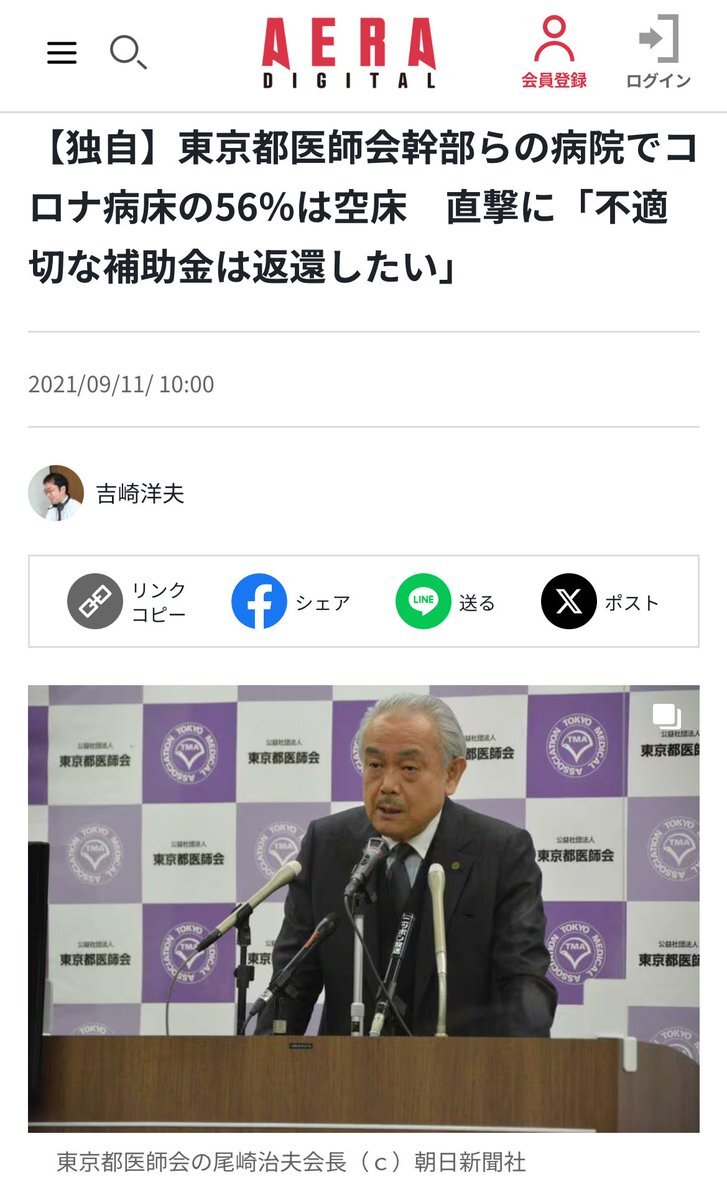Share article via Facebook icon
Image resolution: width=727 pixels, height=1200 pixels.
pos(259,602)
